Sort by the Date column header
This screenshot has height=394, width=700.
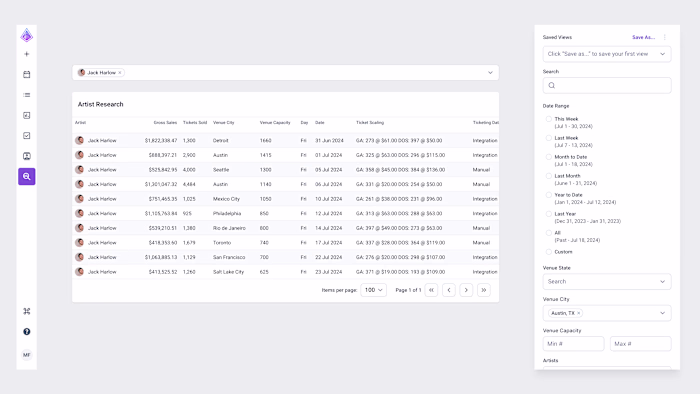(x=320, y=123)
